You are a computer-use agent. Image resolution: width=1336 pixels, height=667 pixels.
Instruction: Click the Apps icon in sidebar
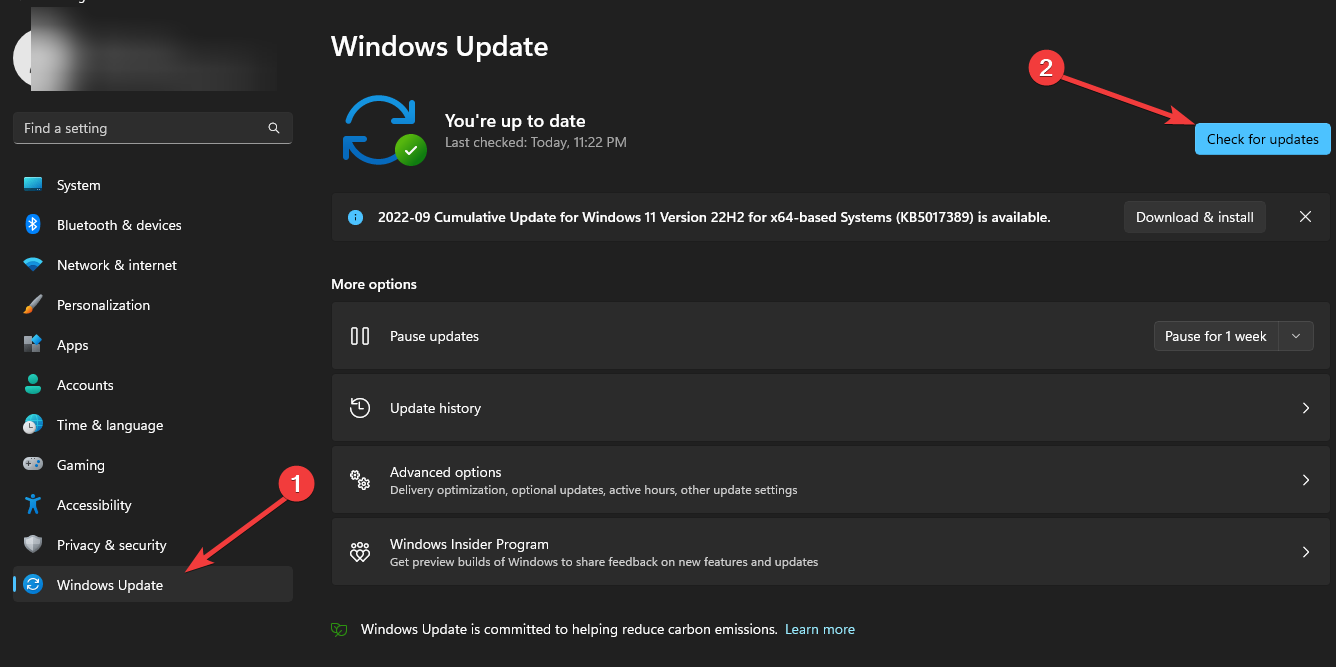tap(33, 345)
